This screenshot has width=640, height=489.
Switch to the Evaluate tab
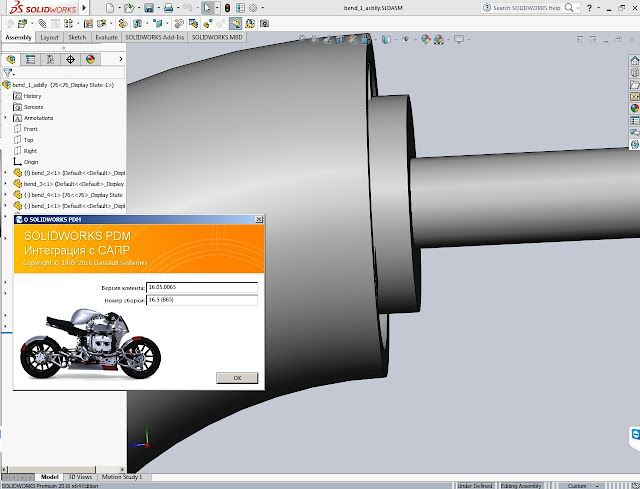(x=106, y=37)
